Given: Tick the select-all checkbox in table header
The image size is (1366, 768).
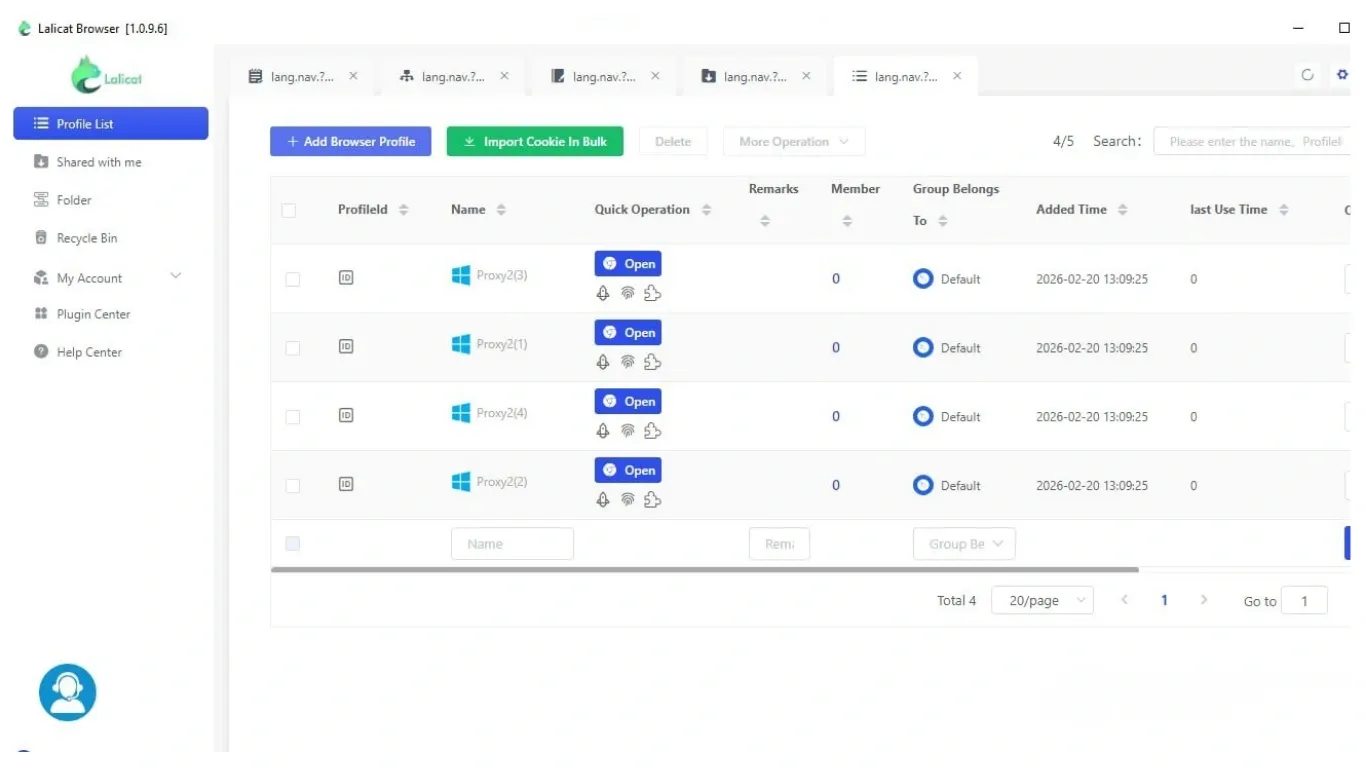Looking at the screenshot, I should point(289,210).
